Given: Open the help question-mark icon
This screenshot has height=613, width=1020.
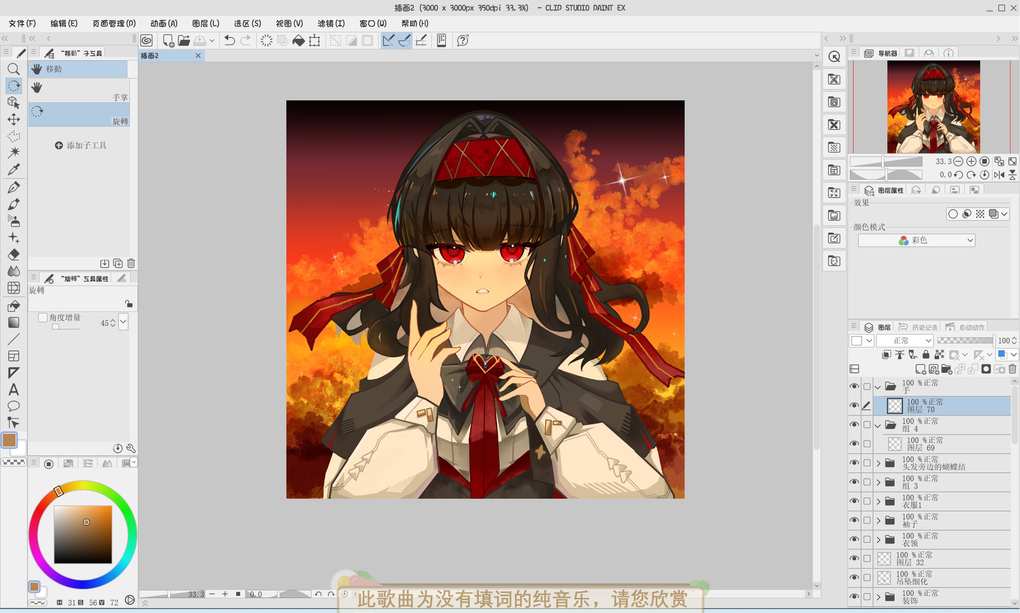Looking at the screenshot, I should pos(463,40).
